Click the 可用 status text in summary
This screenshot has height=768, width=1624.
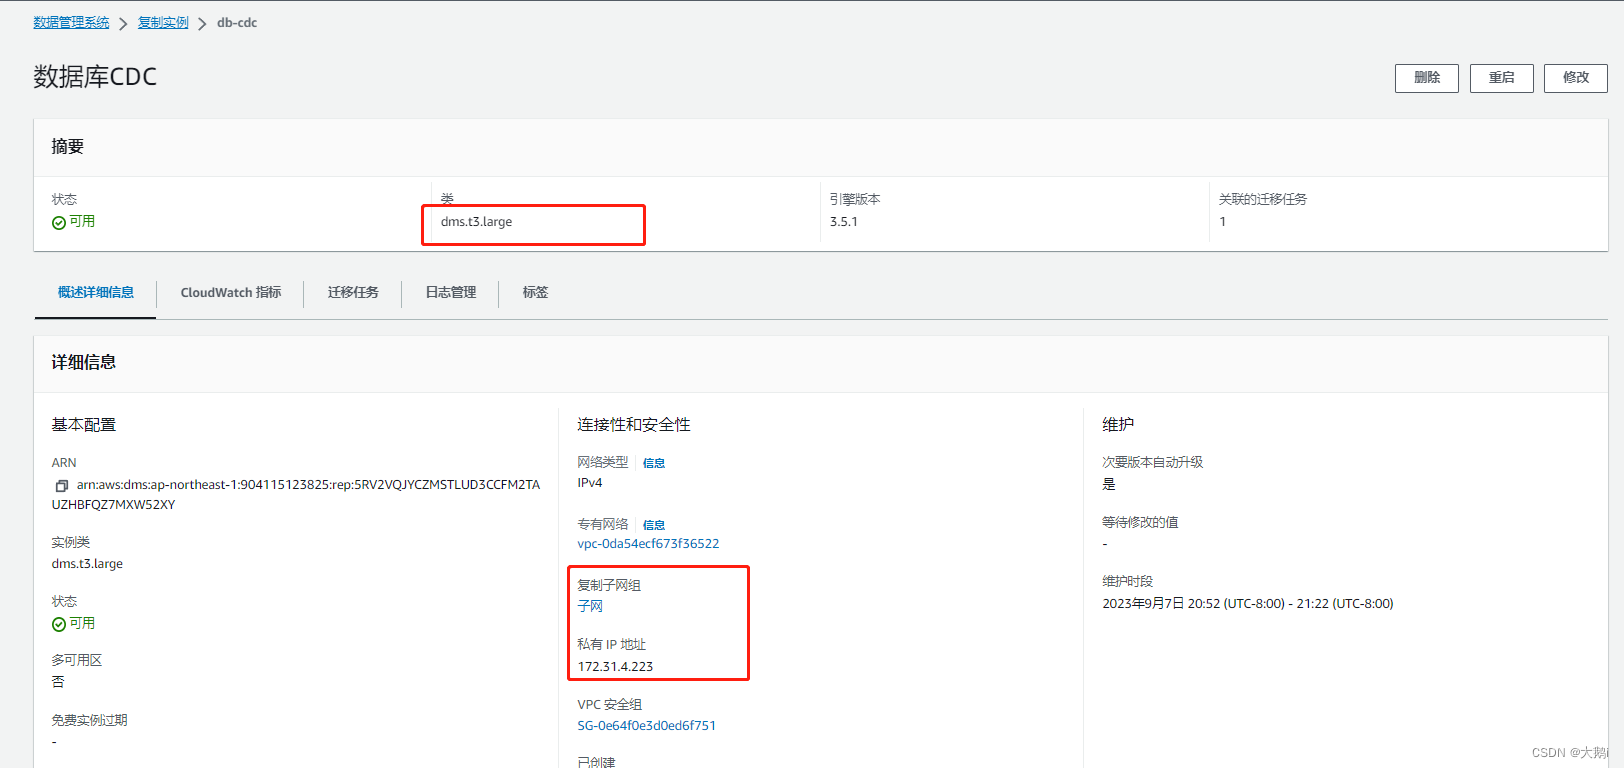(82, 222)
